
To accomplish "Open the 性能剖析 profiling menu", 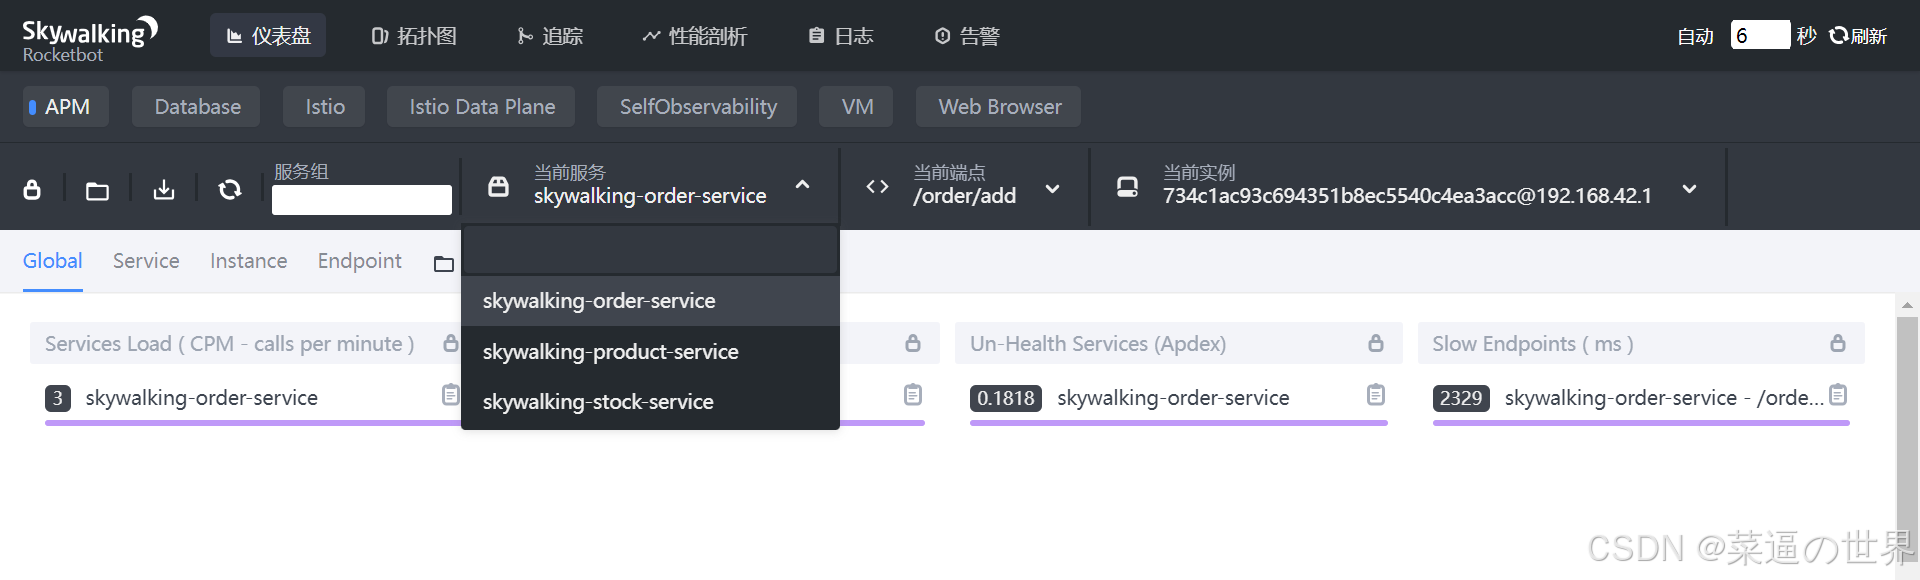I will tap(694, 36).
